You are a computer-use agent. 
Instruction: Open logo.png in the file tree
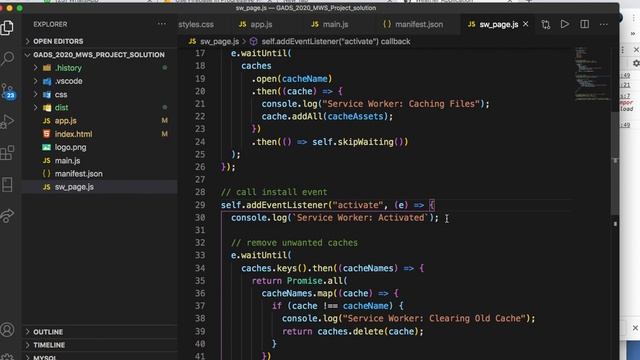pyautogui.click(x=71, y=147)
